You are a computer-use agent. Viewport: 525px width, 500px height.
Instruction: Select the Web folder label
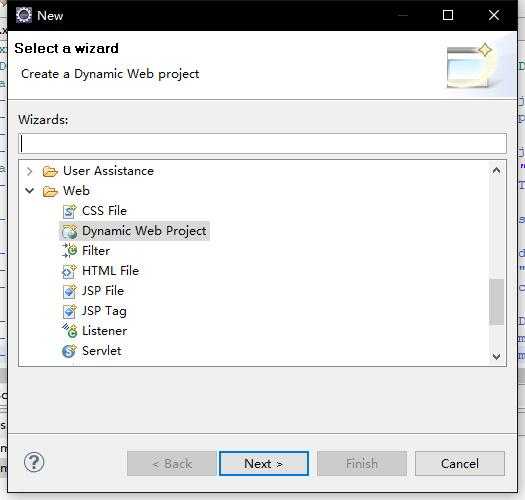point(76,191)
